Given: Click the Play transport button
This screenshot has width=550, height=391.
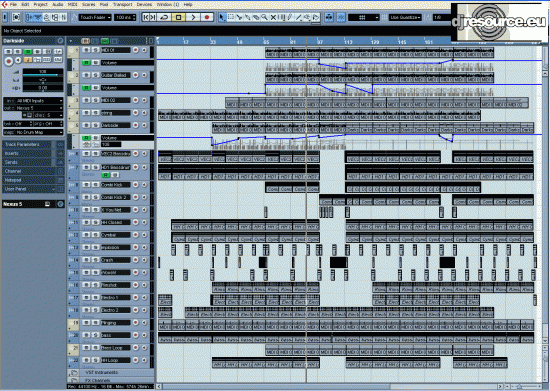Looking at the screenshot, I should click(x=193, y=17).
